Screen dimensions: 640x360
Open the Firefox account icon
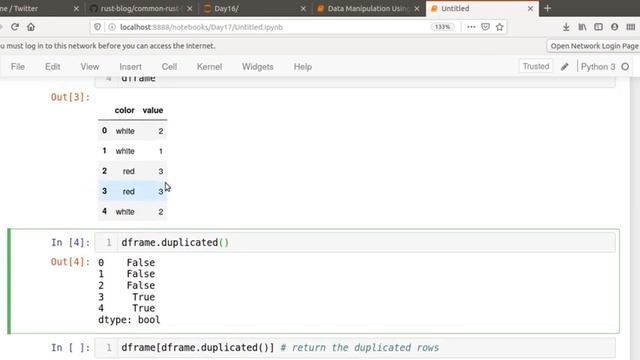click(614, 27)
